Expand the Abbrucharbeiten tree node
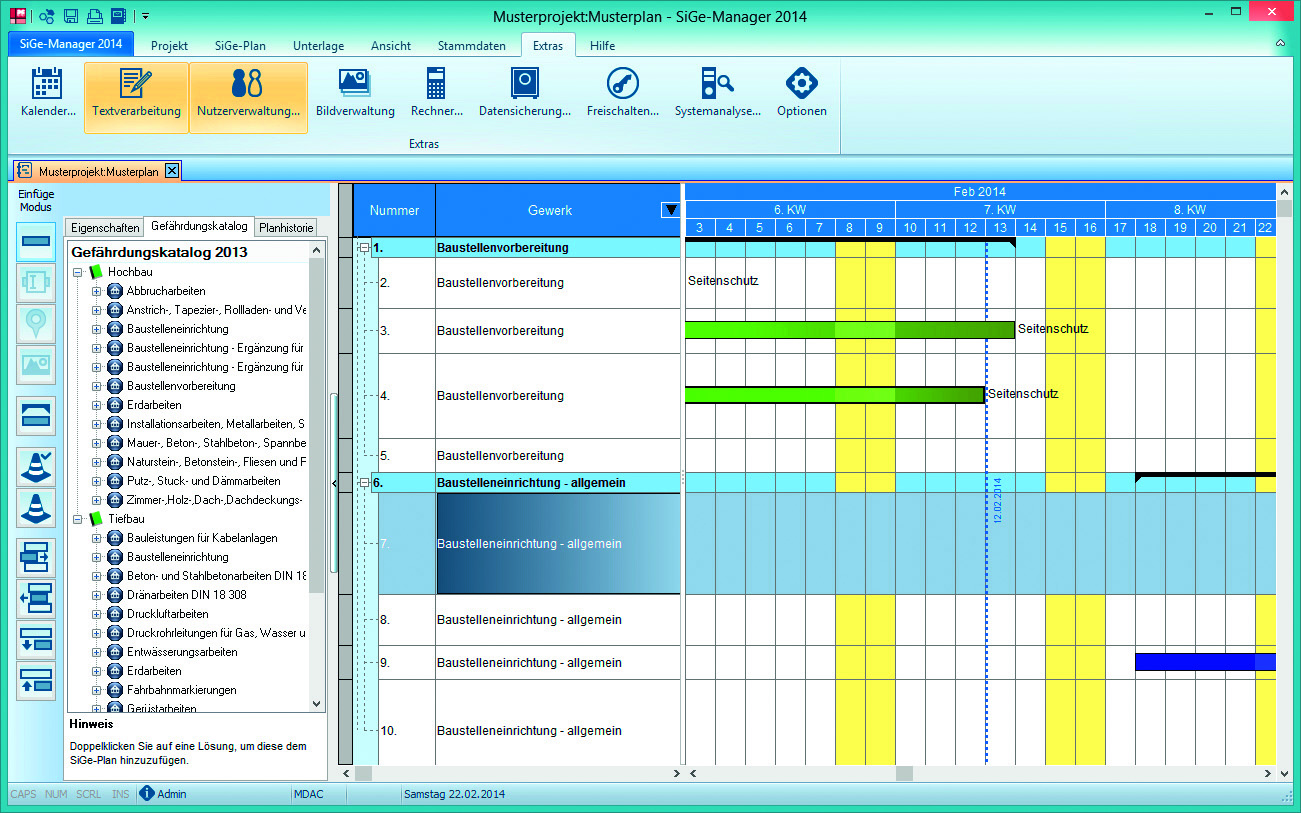The width and height of the screenshot is (1301, 813). [x=97, y=291]
